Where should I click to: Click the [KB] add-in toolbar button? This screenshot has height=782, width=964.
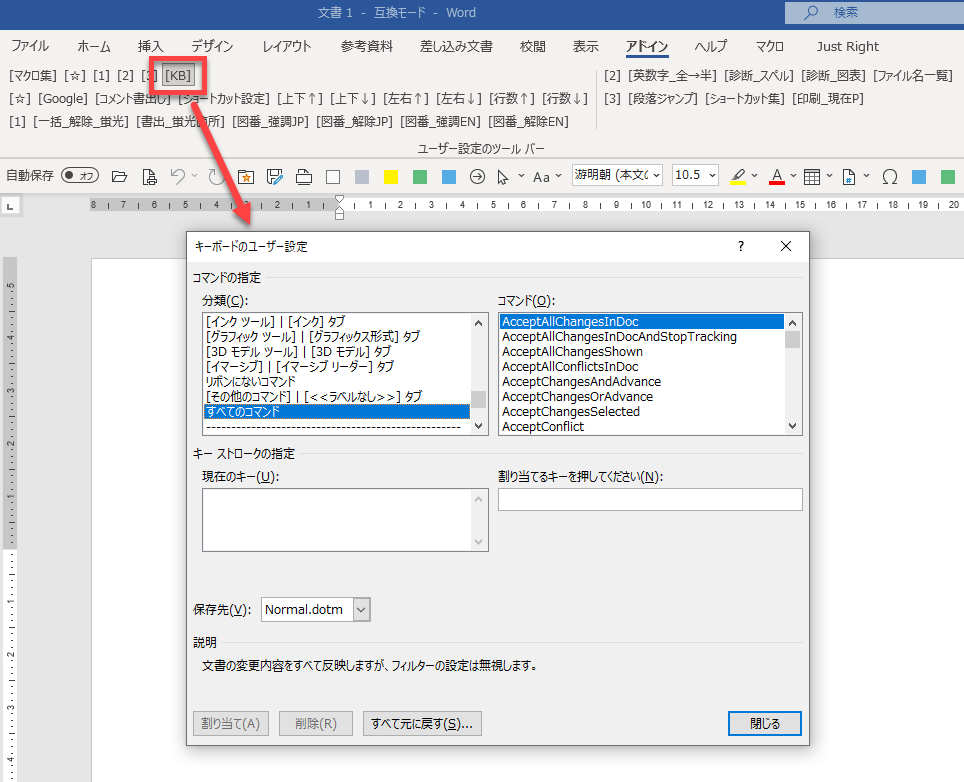178,75
